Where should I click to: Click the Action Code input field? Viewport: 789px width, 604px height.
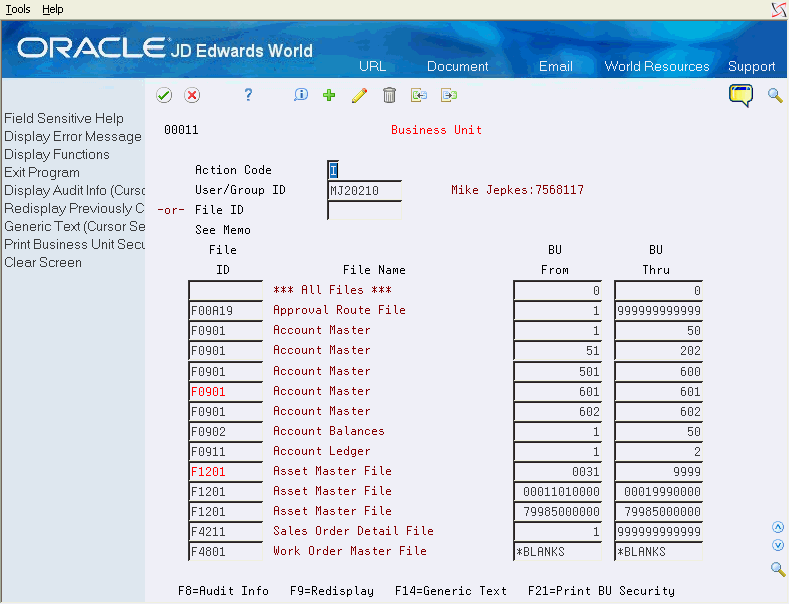pyautogui.click(x=333, y=170)
